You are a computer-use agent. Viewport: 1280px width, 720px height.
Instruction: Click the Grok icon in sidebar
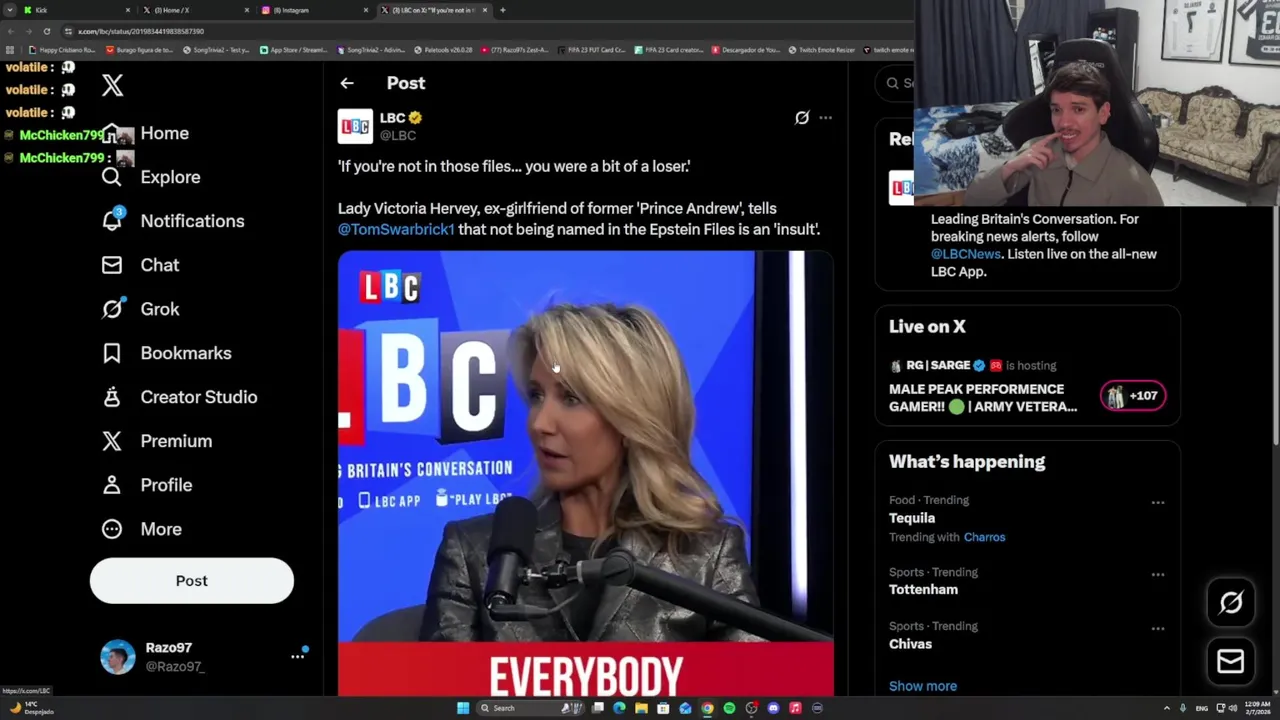pos(112,309)
